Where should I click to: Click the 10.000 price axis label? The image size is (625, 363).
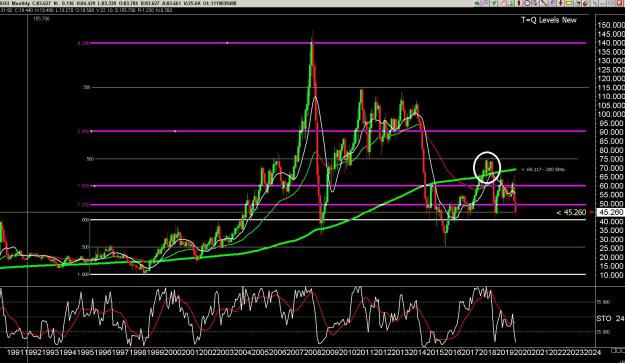[x=611, y=275]
